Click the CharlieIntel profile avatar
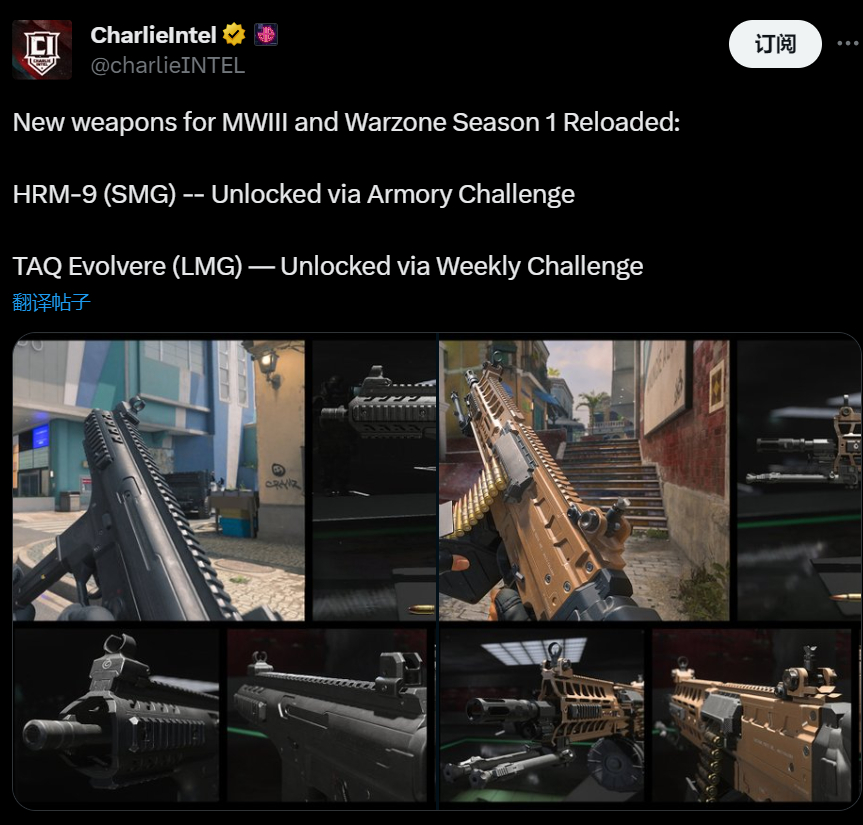 tap(42, 50)
